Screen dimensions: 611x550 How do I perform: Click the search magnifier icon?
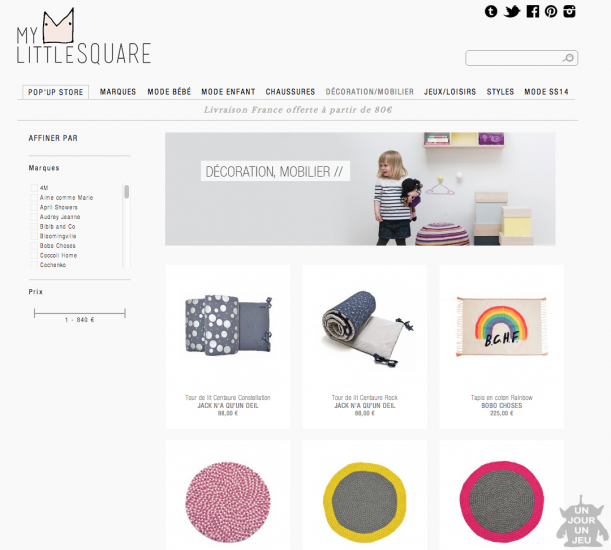568,58
